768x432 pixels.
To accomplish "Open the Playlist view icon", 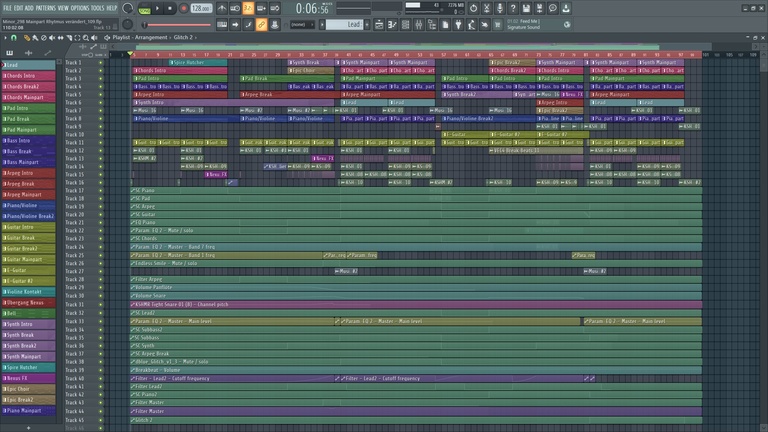I will click(x=379, y=24).
